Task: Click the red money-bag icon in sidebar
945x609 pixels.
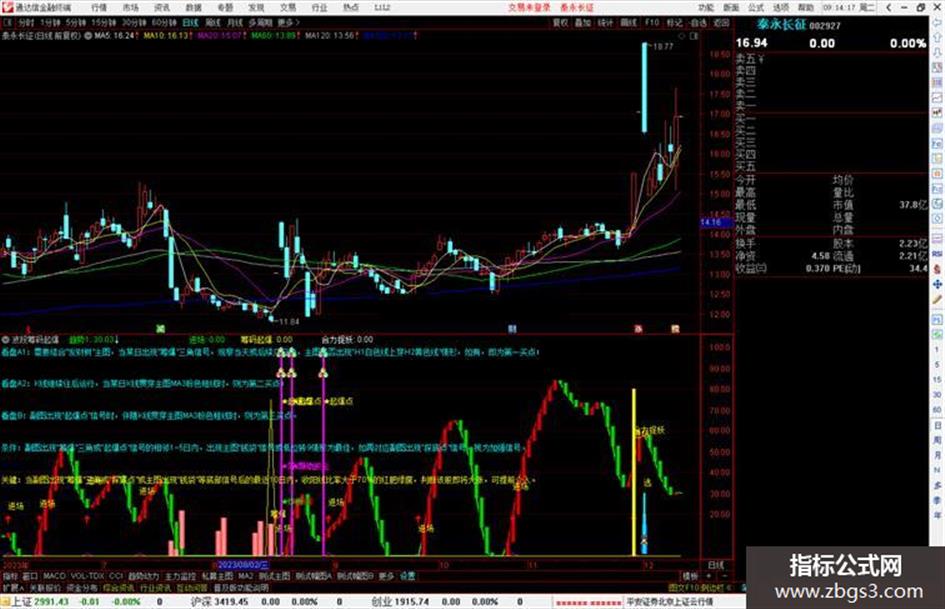Action: [x=937, y=269]
